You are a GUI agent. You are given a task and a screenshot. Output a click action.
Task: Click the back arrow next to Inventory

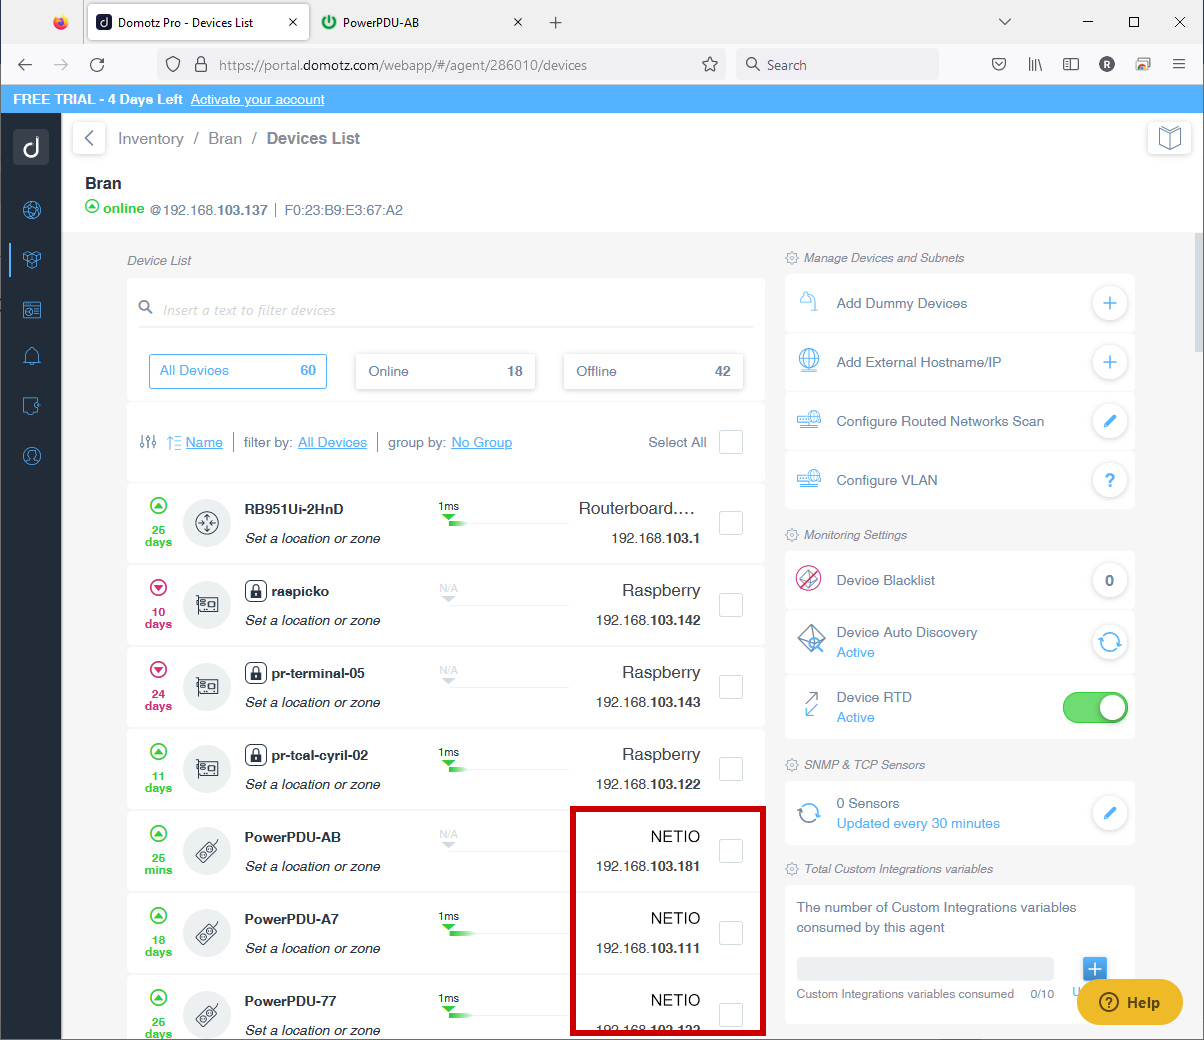point(89,138)
